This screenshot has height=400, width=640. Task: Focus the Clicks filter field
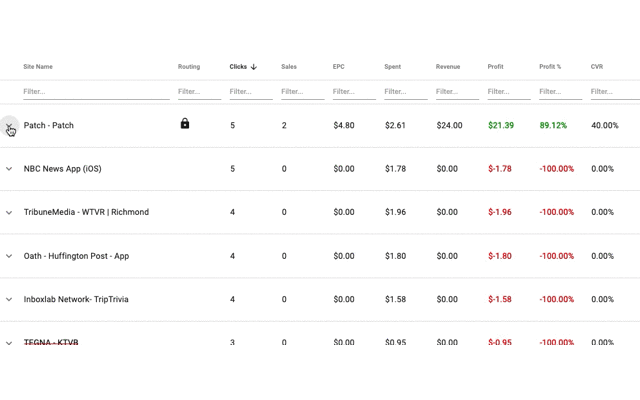click(251, 92)
